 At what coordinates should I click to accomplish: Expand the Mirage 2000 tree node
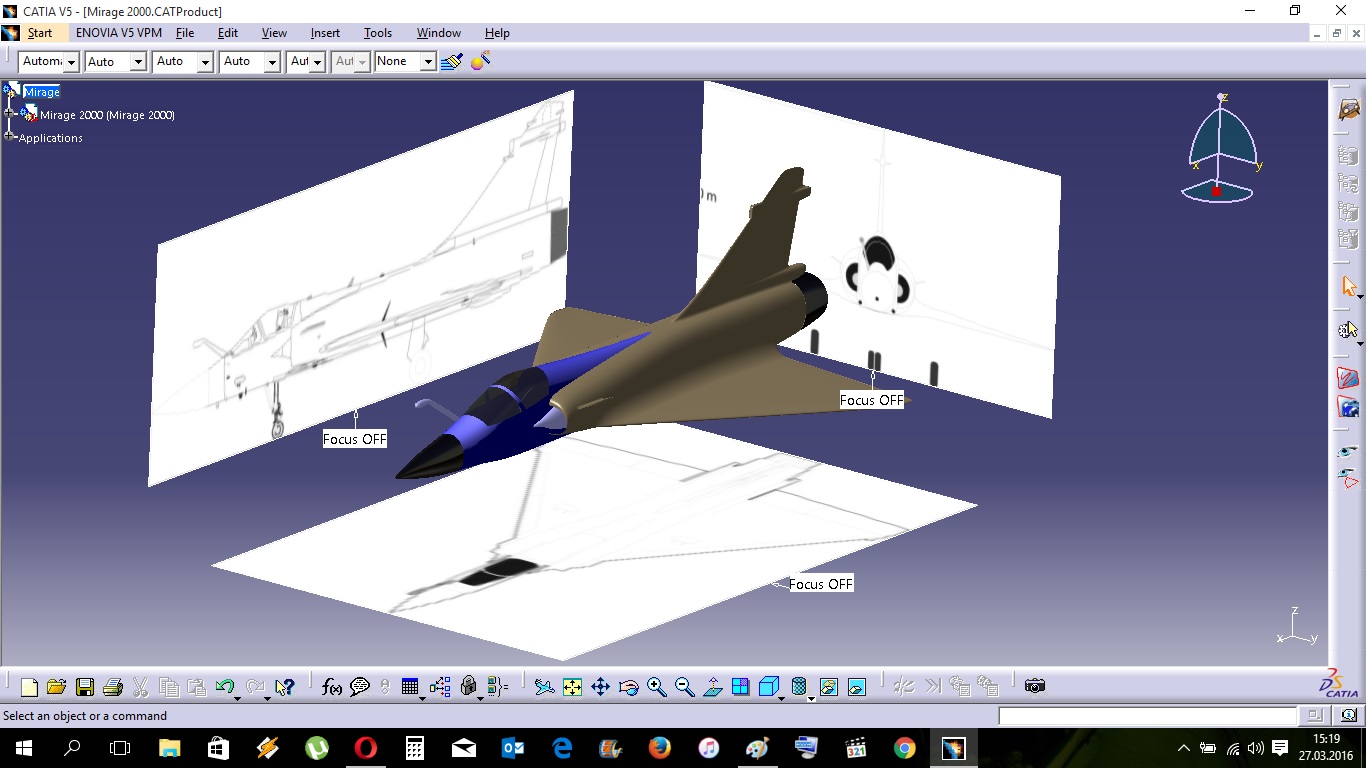tap(10, 114)
